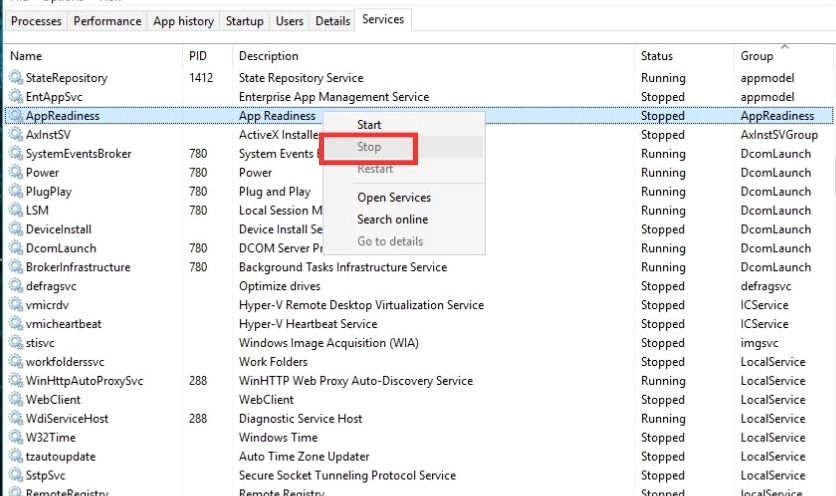The width and height of the screenshot is (836, 496).
Task: Sort by the Description column header
Action: click(x=433, y=56)
